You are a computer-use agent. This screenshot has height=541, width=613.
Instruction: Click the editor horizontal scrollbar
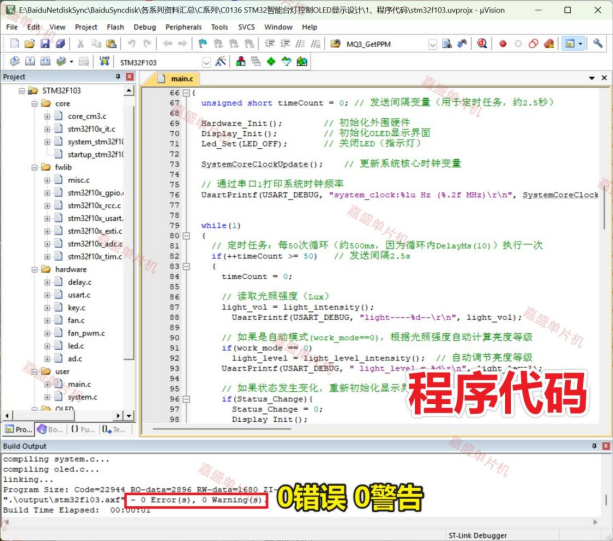click(222, 429)
